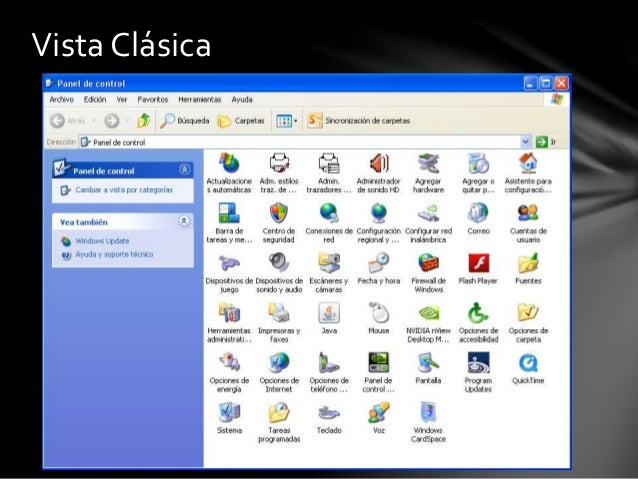Open Dispositivos de juego icon
The image size is (638, 479).
[229, 263]
